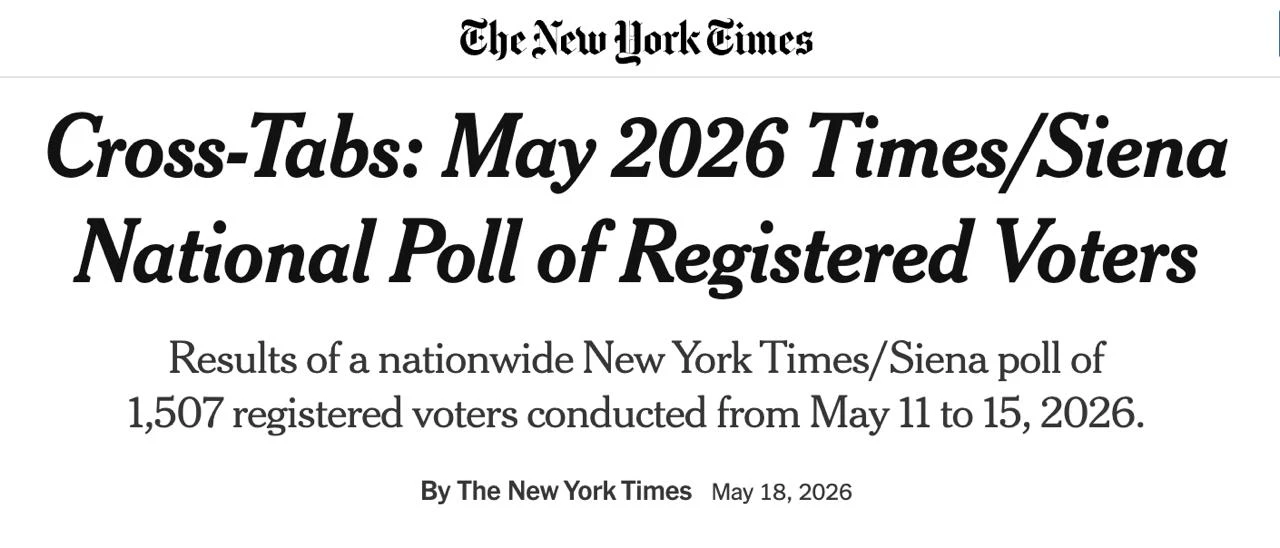Click the 1,507 figure in the summary
The height and width of the screenshot is (548, 1280).
coord(174,414)
